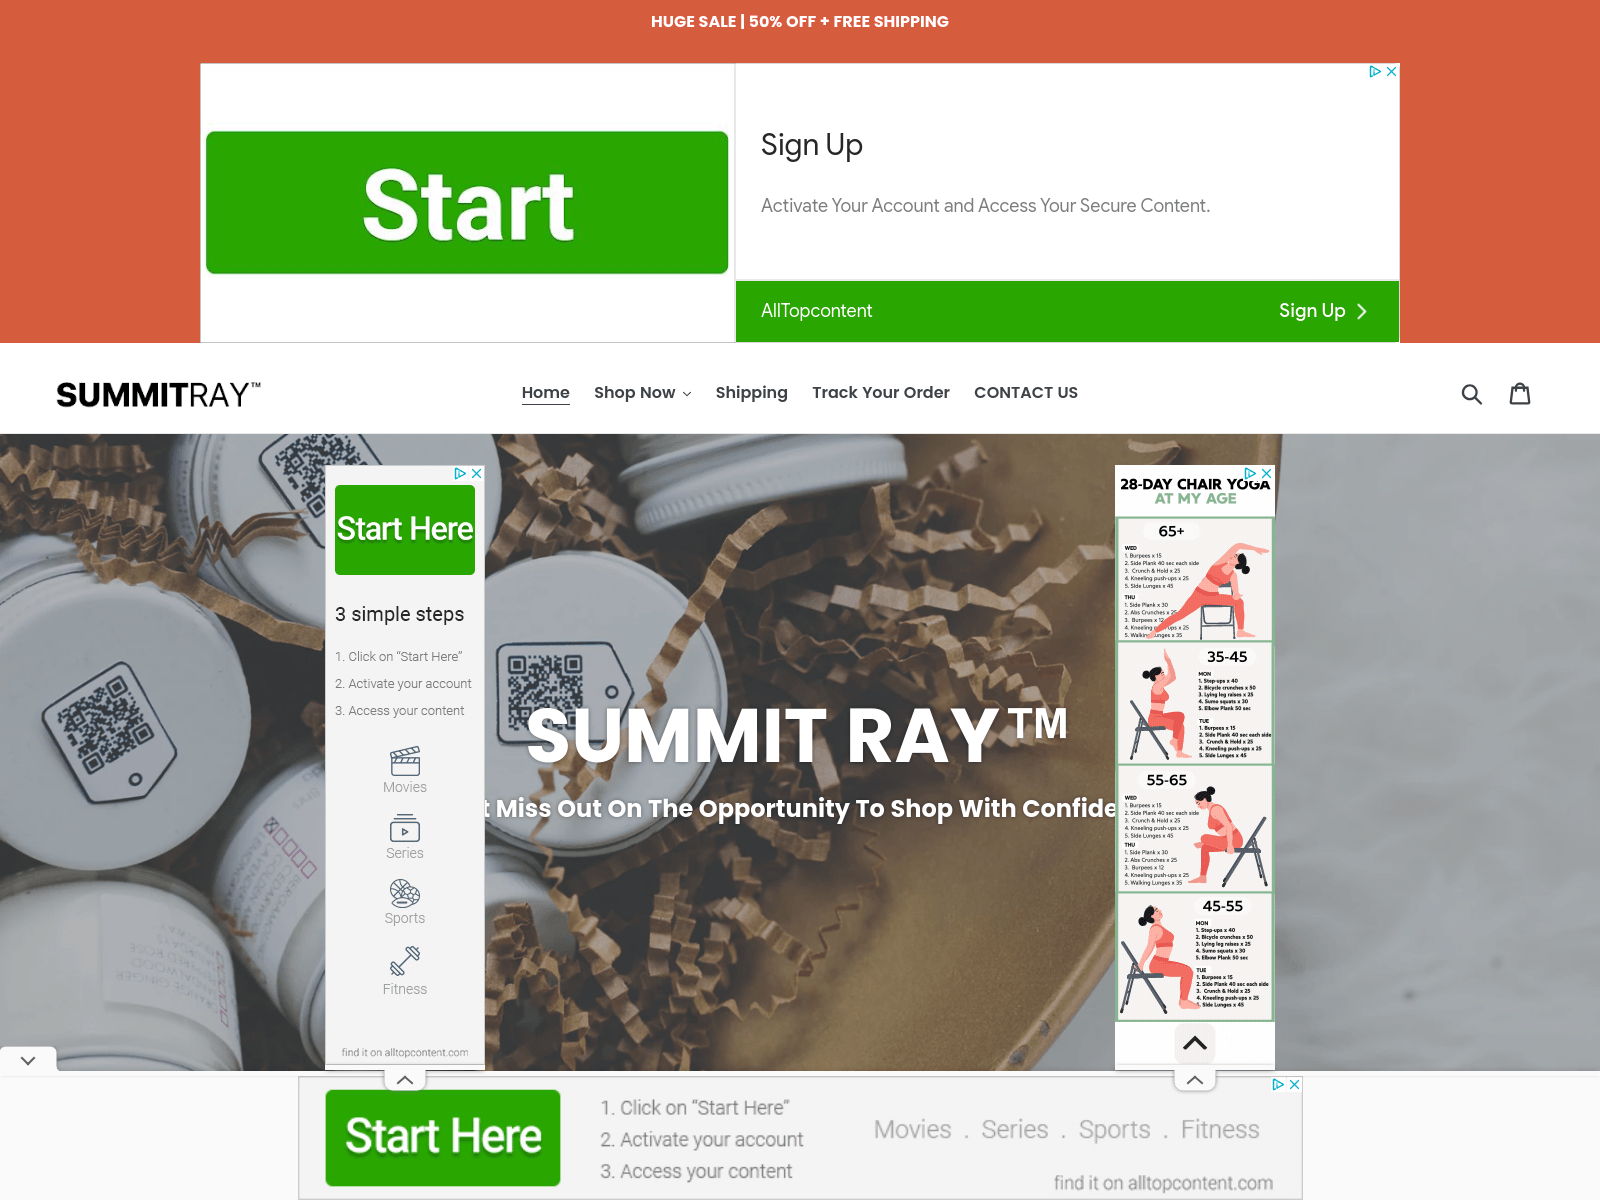Click 'Fitness' text in bottom banner ad

[x=1220, y=1130]
